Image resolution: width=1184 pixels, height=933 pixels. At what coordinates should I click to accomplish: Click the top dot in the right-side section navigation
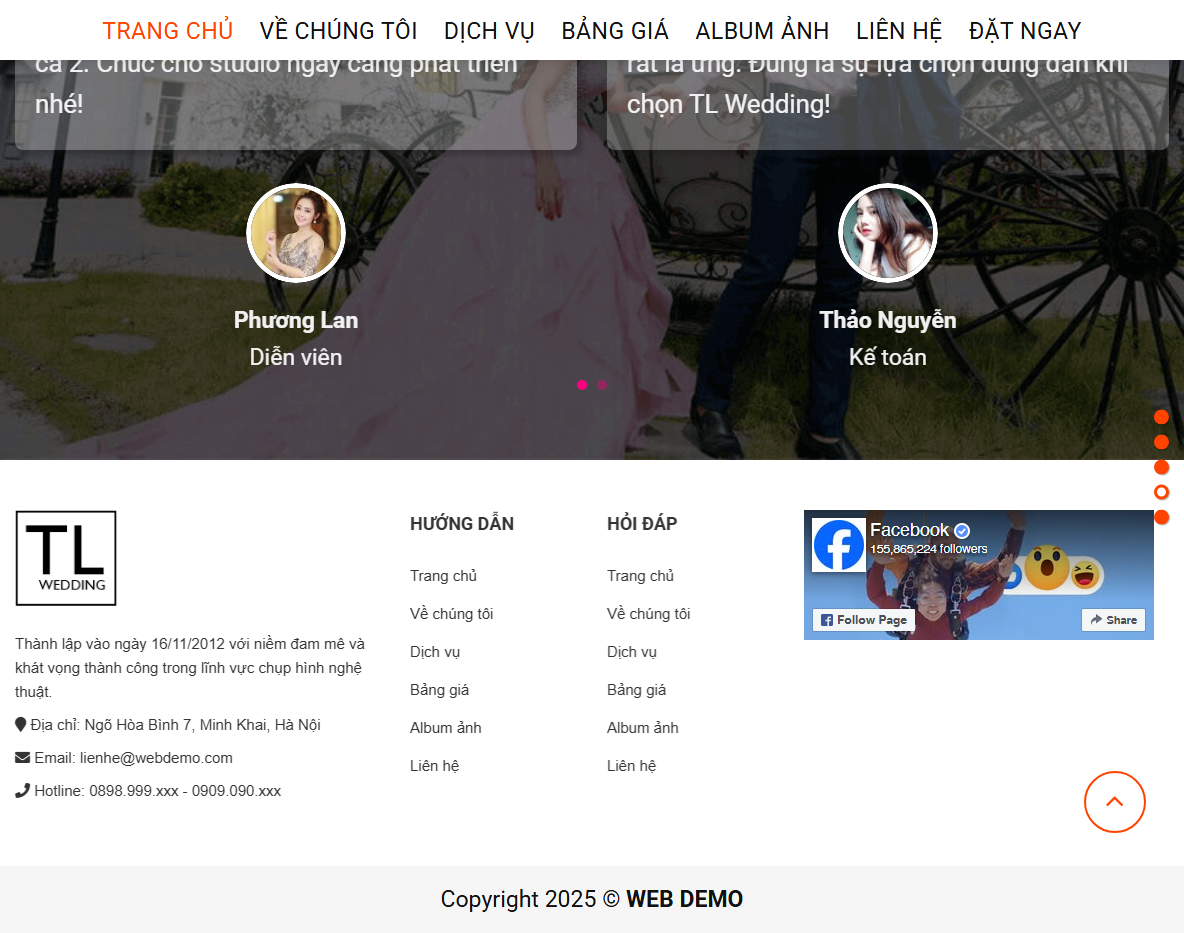pos(1161,416)
